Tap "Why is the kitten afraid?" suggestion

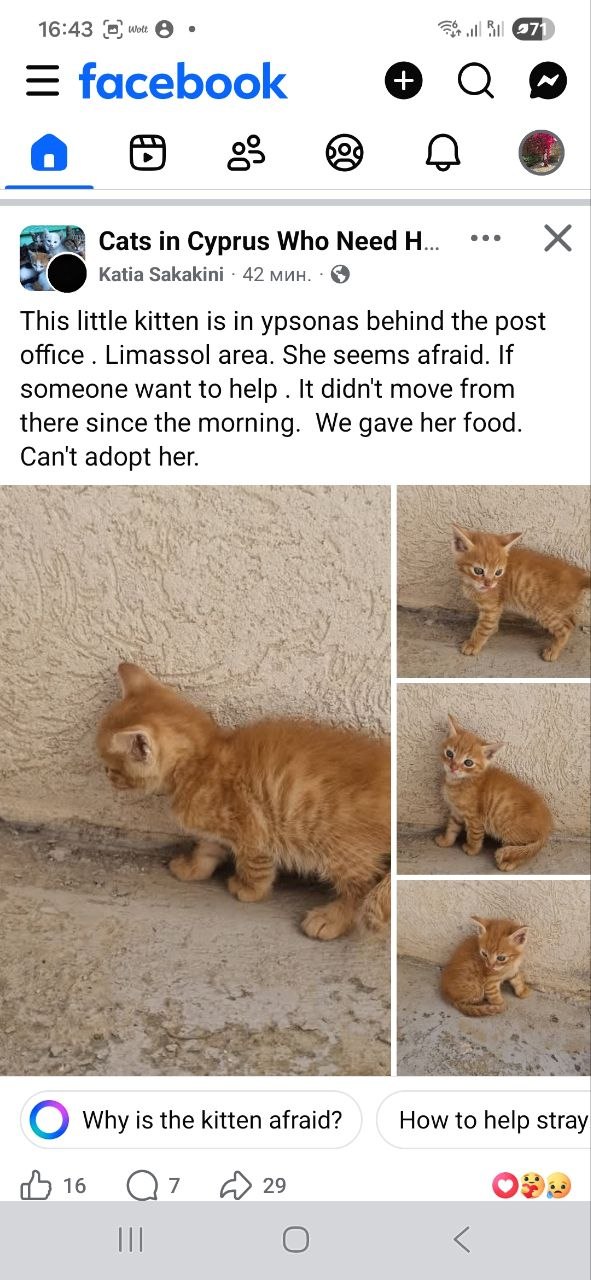coord(191,1120)
